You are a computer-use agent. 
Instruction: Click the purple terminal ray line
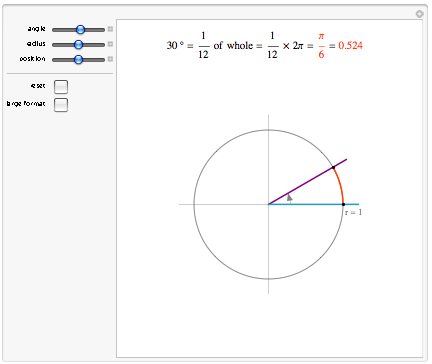click(308, 182)
